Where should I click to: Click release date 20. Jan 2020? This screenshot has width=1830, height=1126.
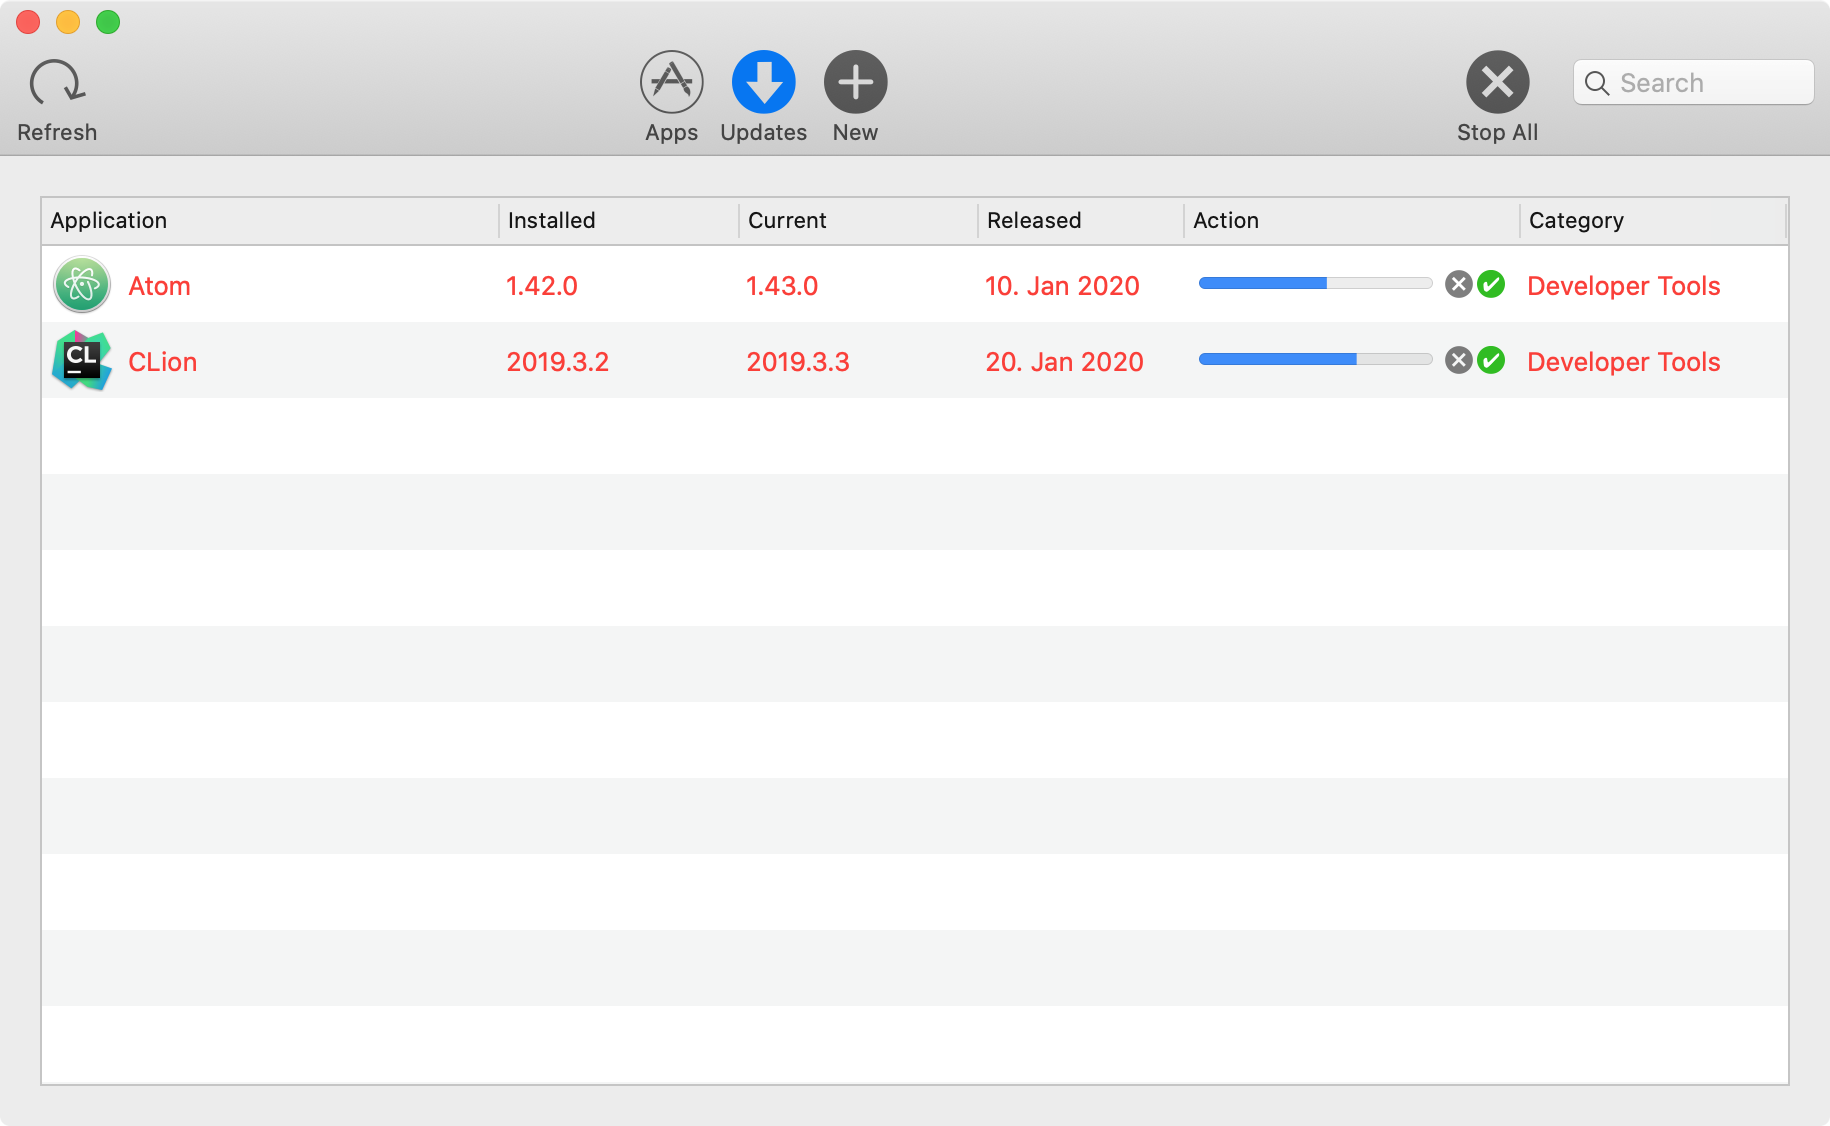[1064, 362]
